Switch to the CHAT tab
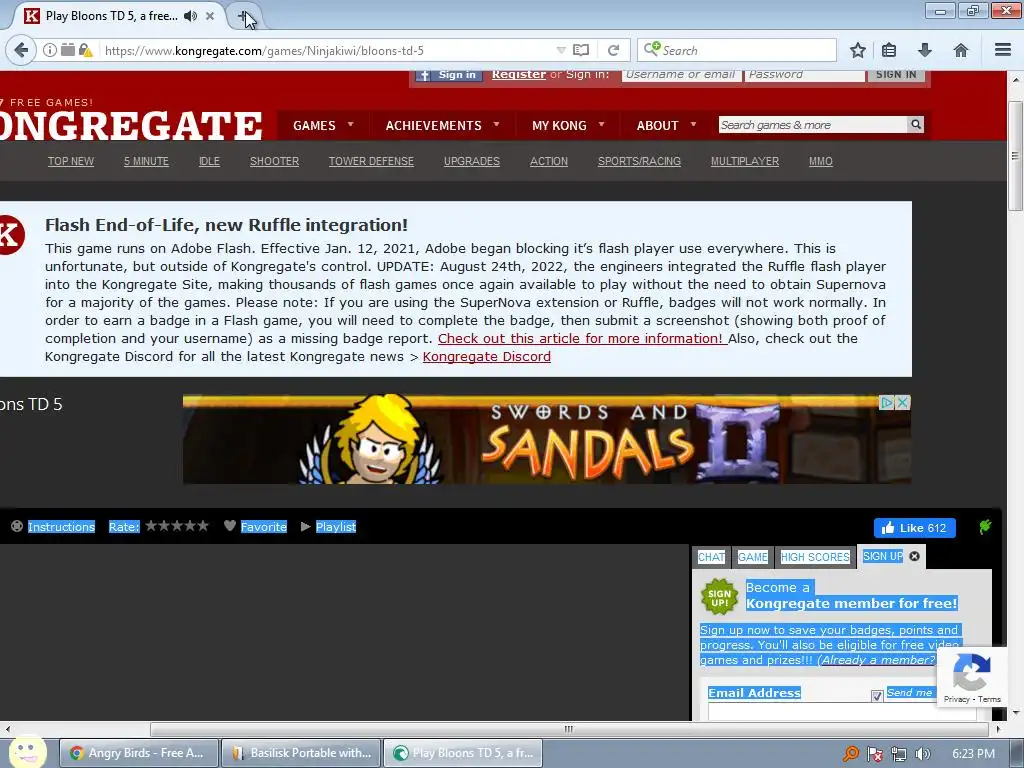Viewport: 1024px width, 768px height. 711,557
